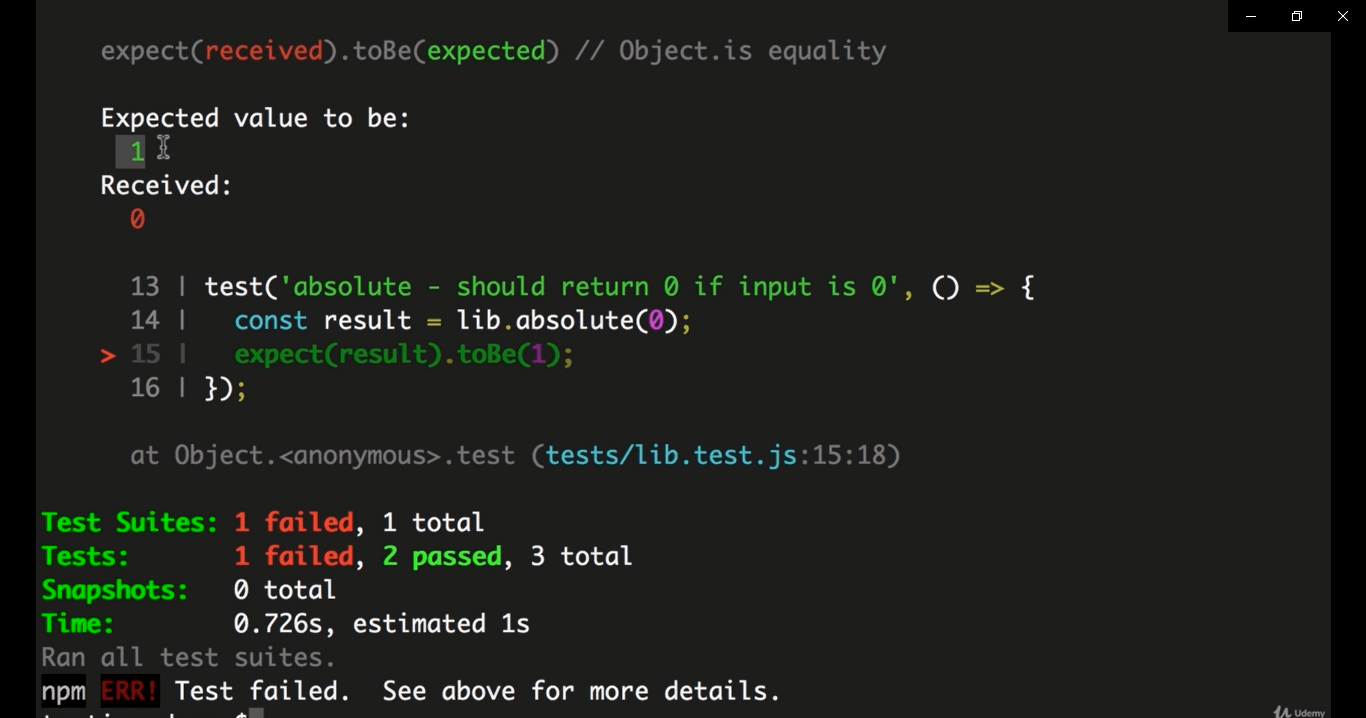Click the Udemy logo watermark
The image size is (1366, 718).
1300,712
